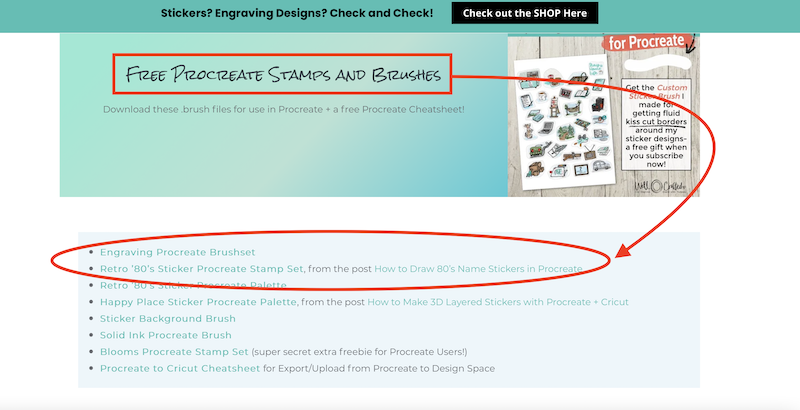Open the Retro '80's Sticker Procreate Palette link
800x410 pixels.
(x=193, y=286)
